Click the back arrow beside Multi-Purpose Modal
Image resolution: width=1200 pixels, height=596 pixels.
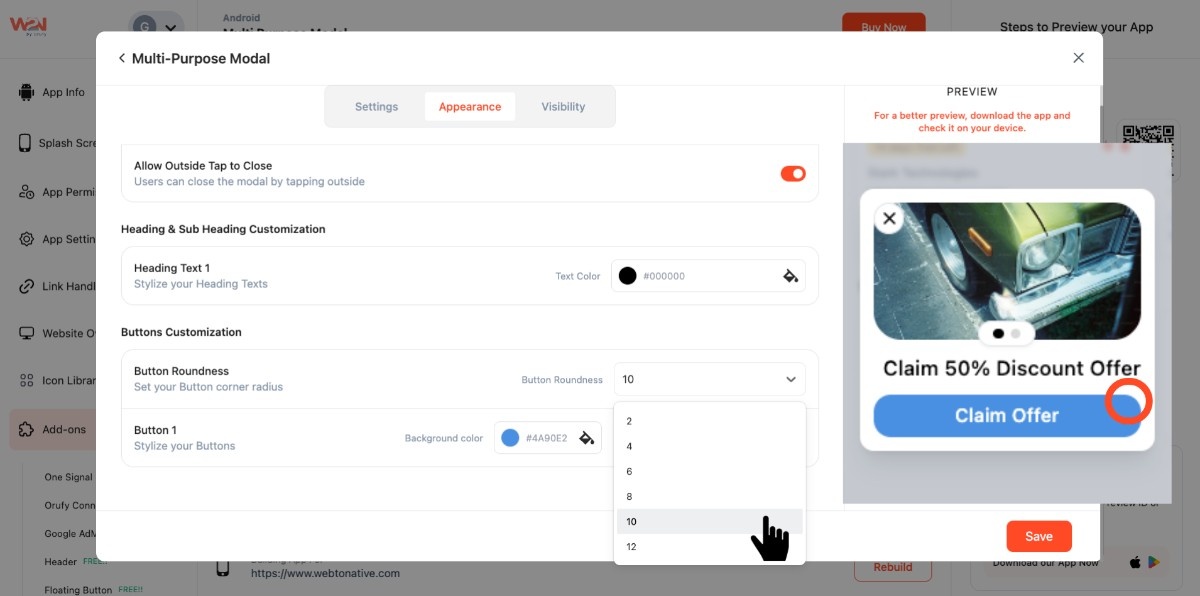122,59
